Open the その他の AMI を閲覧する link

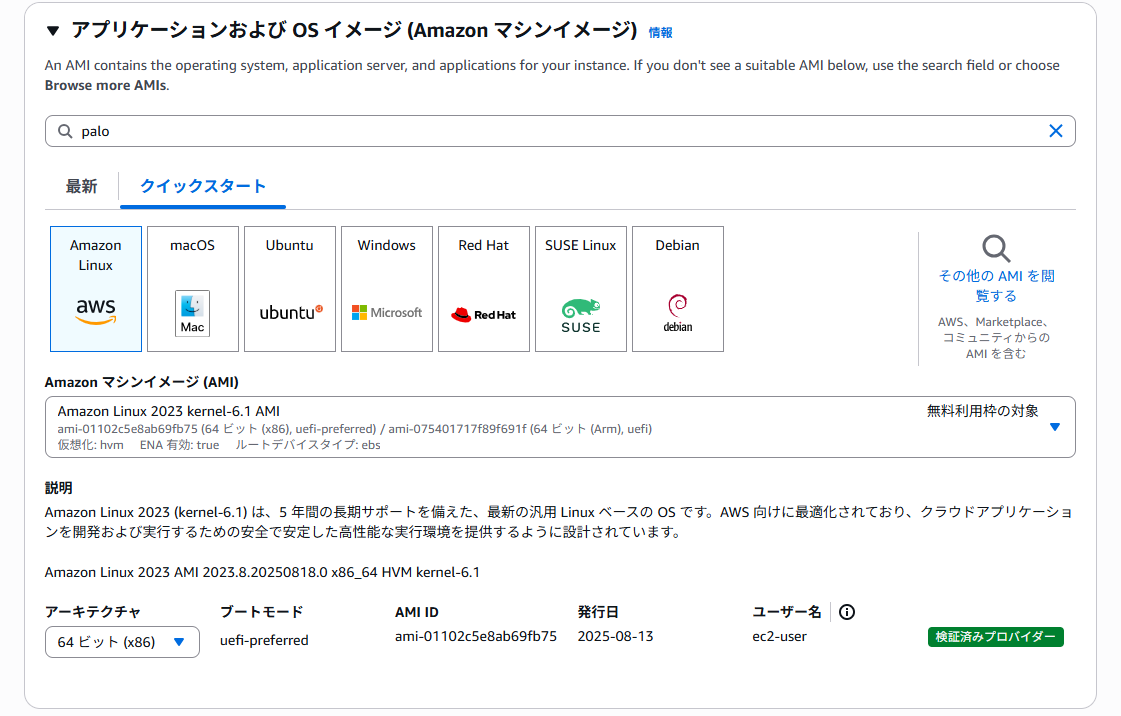(x=996, y=286)
